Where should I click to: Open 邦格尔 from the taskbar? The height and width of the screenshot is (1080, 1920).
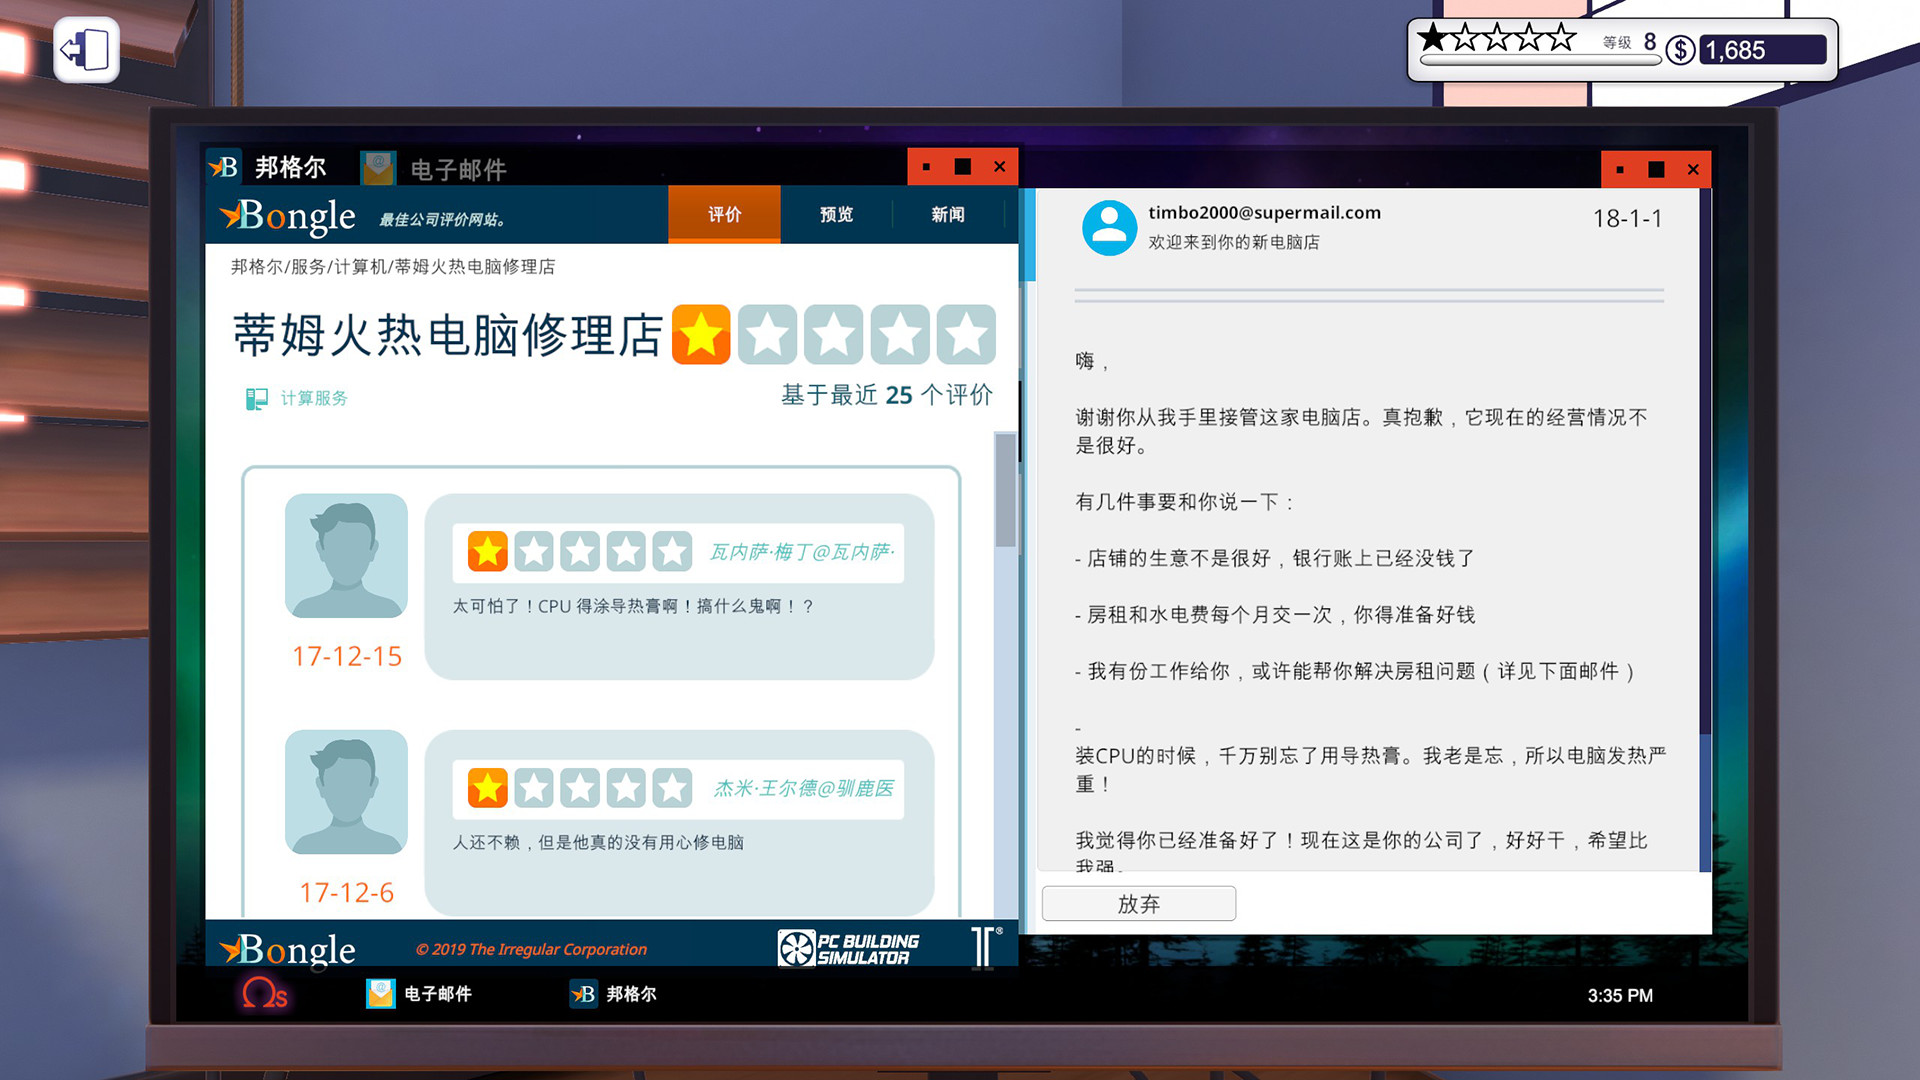613,993
